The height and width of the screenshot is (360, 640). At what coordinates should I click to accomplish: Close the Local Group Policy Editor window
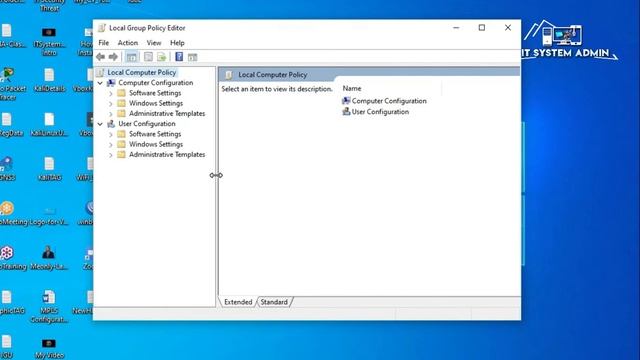coord(508,28)
